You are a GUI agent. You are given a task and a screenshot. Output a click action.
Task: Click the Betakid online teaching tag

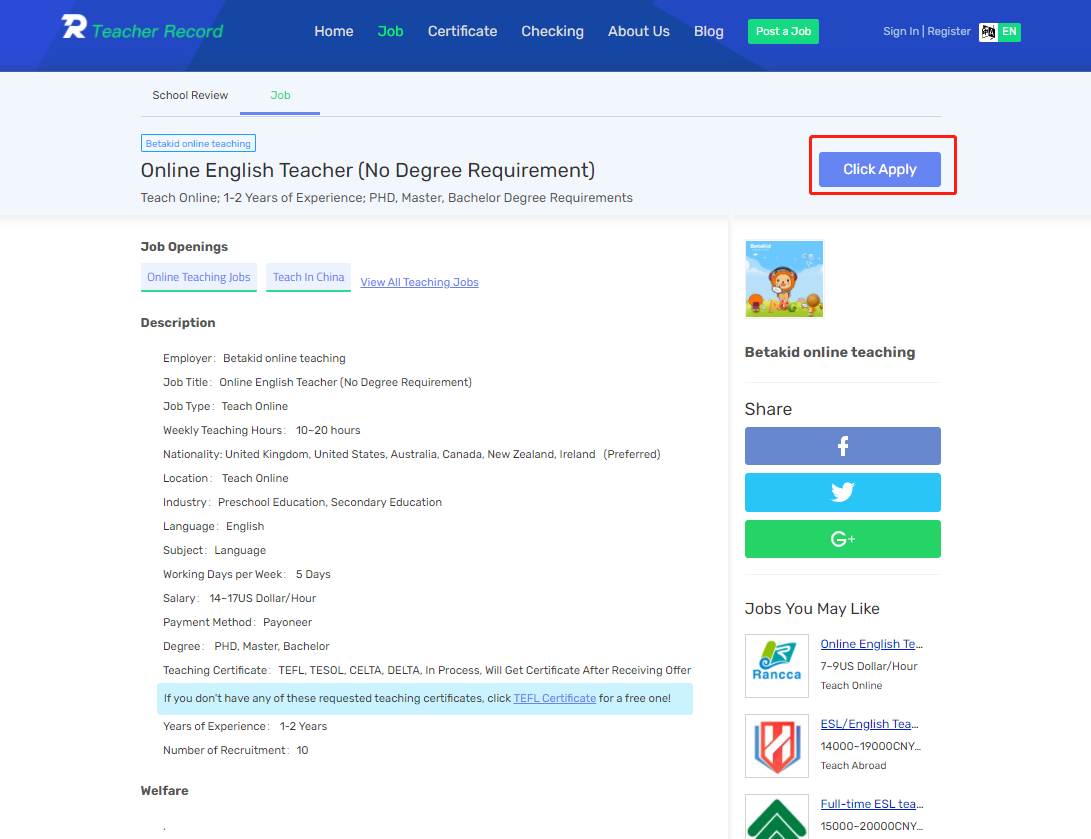[198, 143]
